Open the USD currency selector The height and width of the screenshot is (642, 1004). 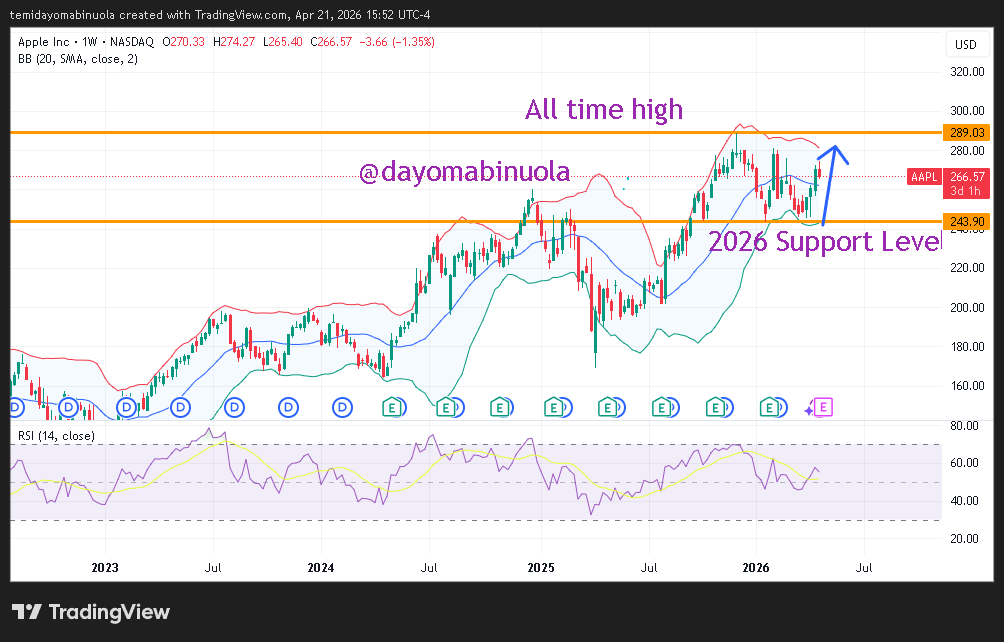(x=966, y=44)
